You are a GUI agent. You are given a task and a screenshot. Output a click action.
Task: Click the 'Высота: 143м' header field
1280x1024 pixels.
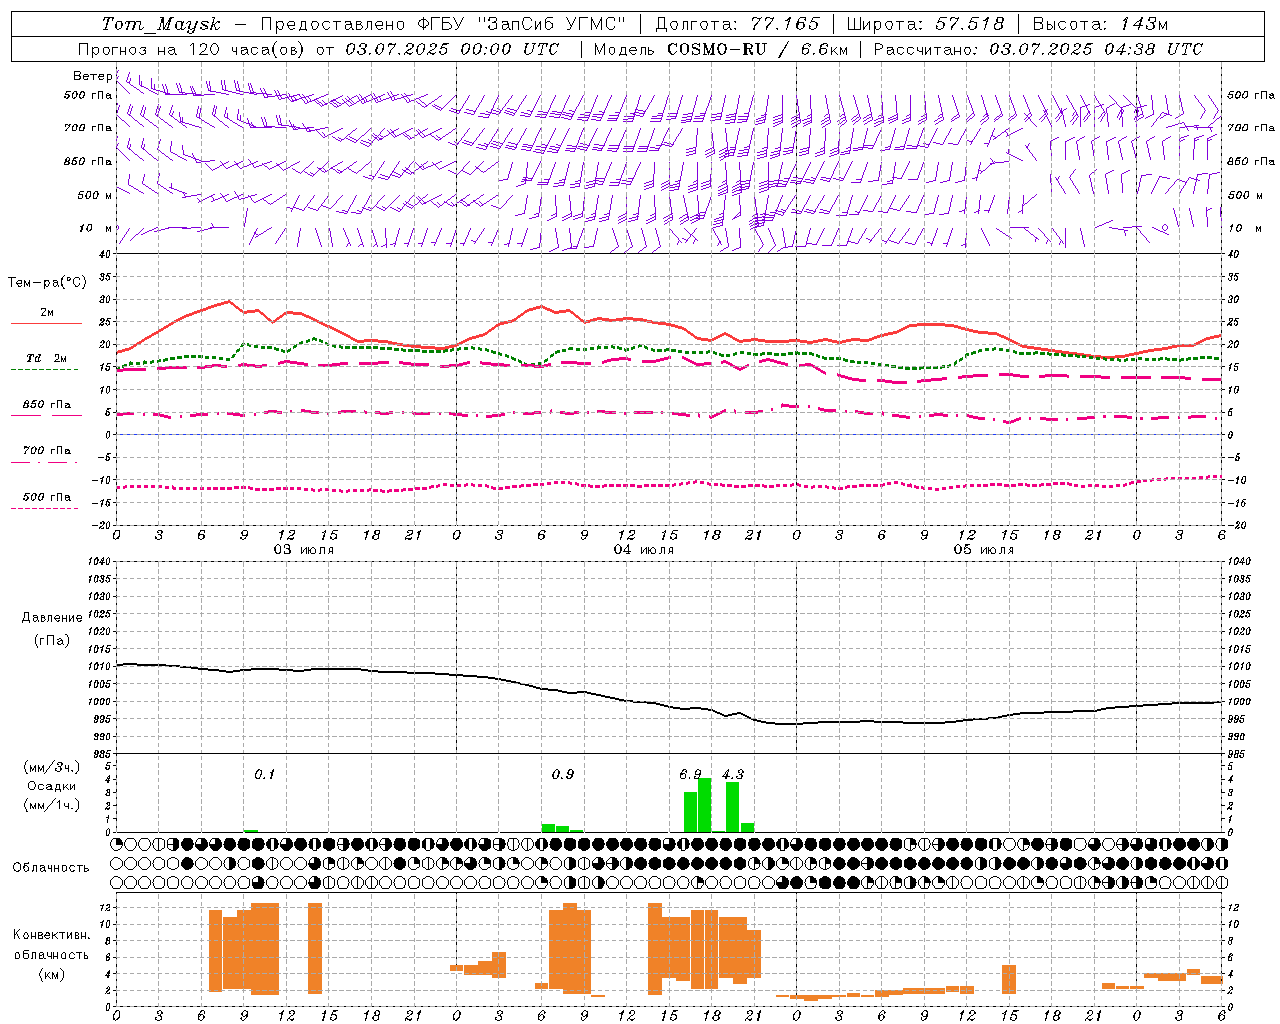tap(1100, 24)
